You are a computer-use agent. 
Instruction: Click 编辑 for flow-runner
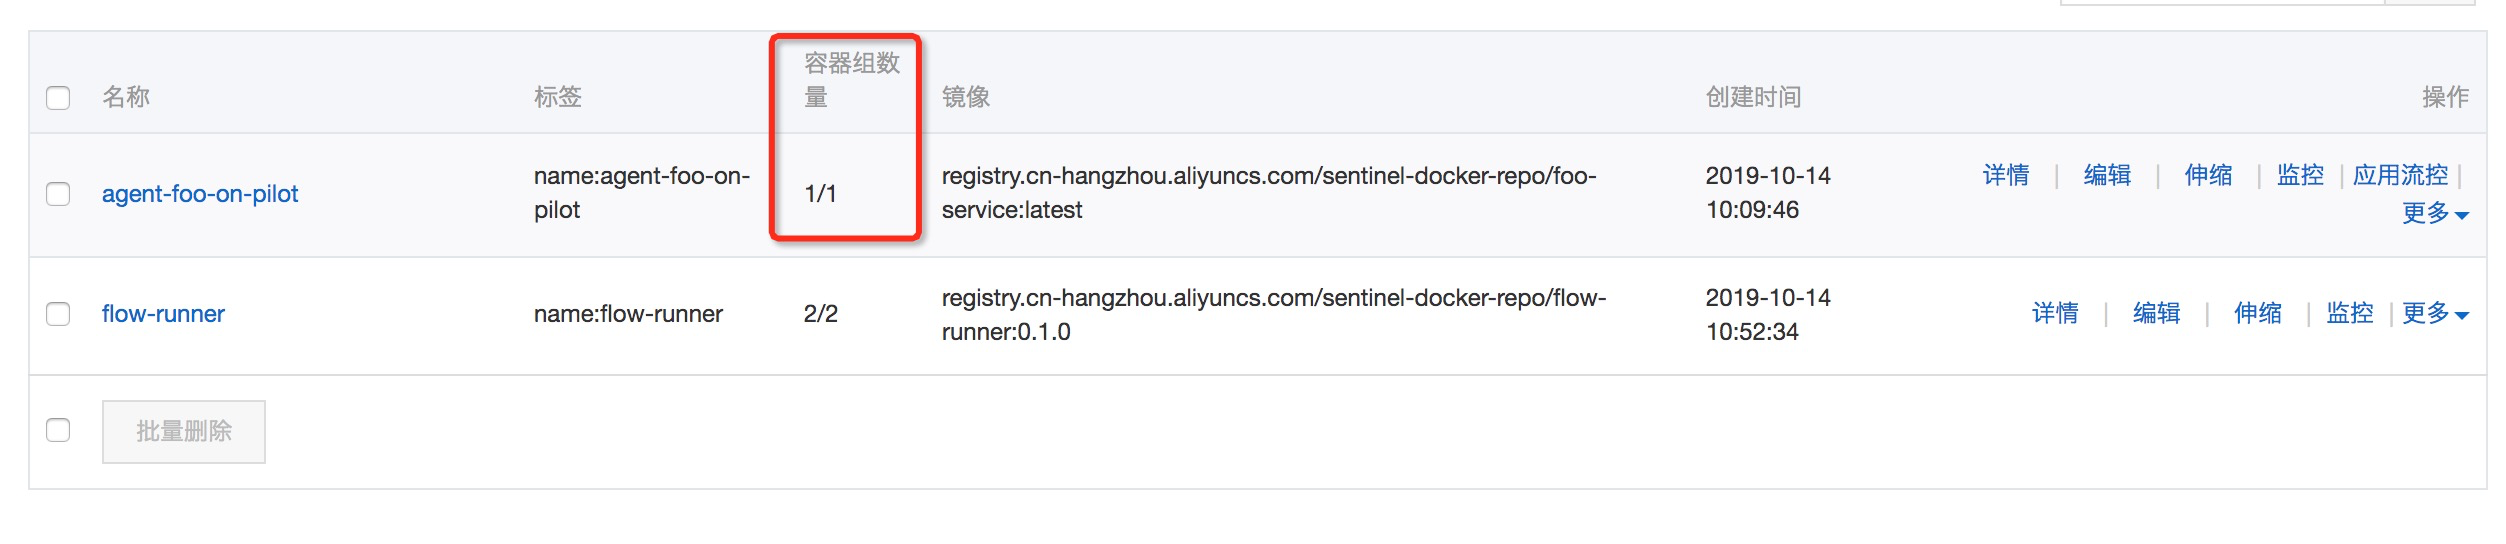pyautogui.click(x=2156, y=314)
